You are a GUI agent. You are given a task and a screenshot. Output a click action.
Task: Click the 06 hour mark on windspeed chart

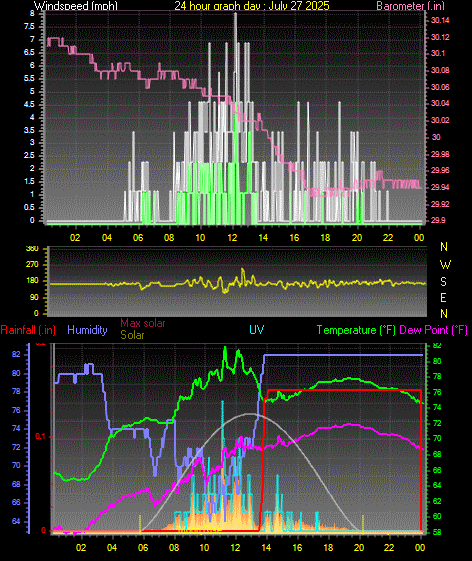click(x=138, y=238)
